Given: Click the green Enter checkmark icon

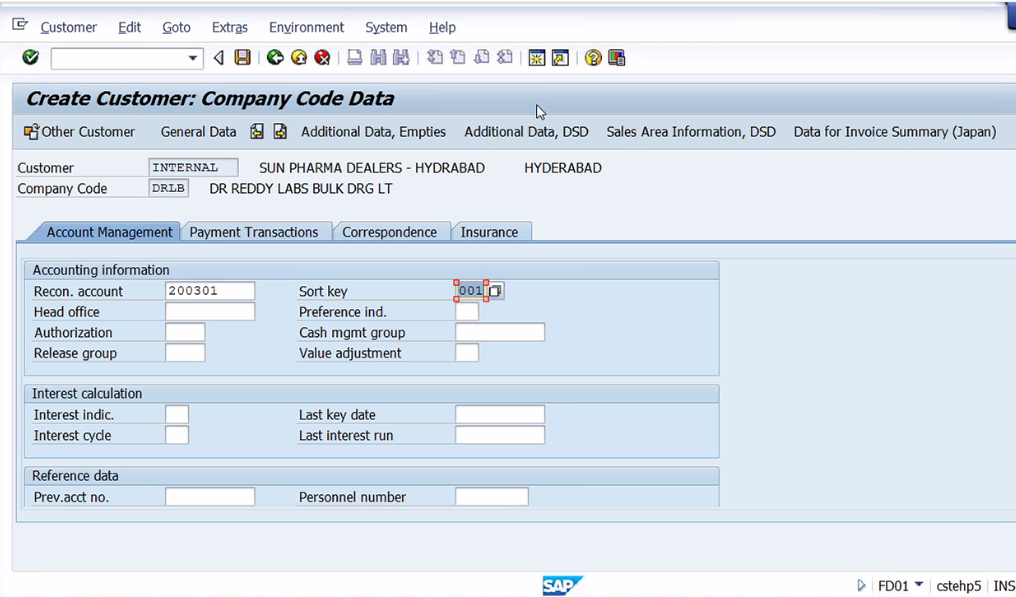Looking at the screenshot, I should [30, 58].
